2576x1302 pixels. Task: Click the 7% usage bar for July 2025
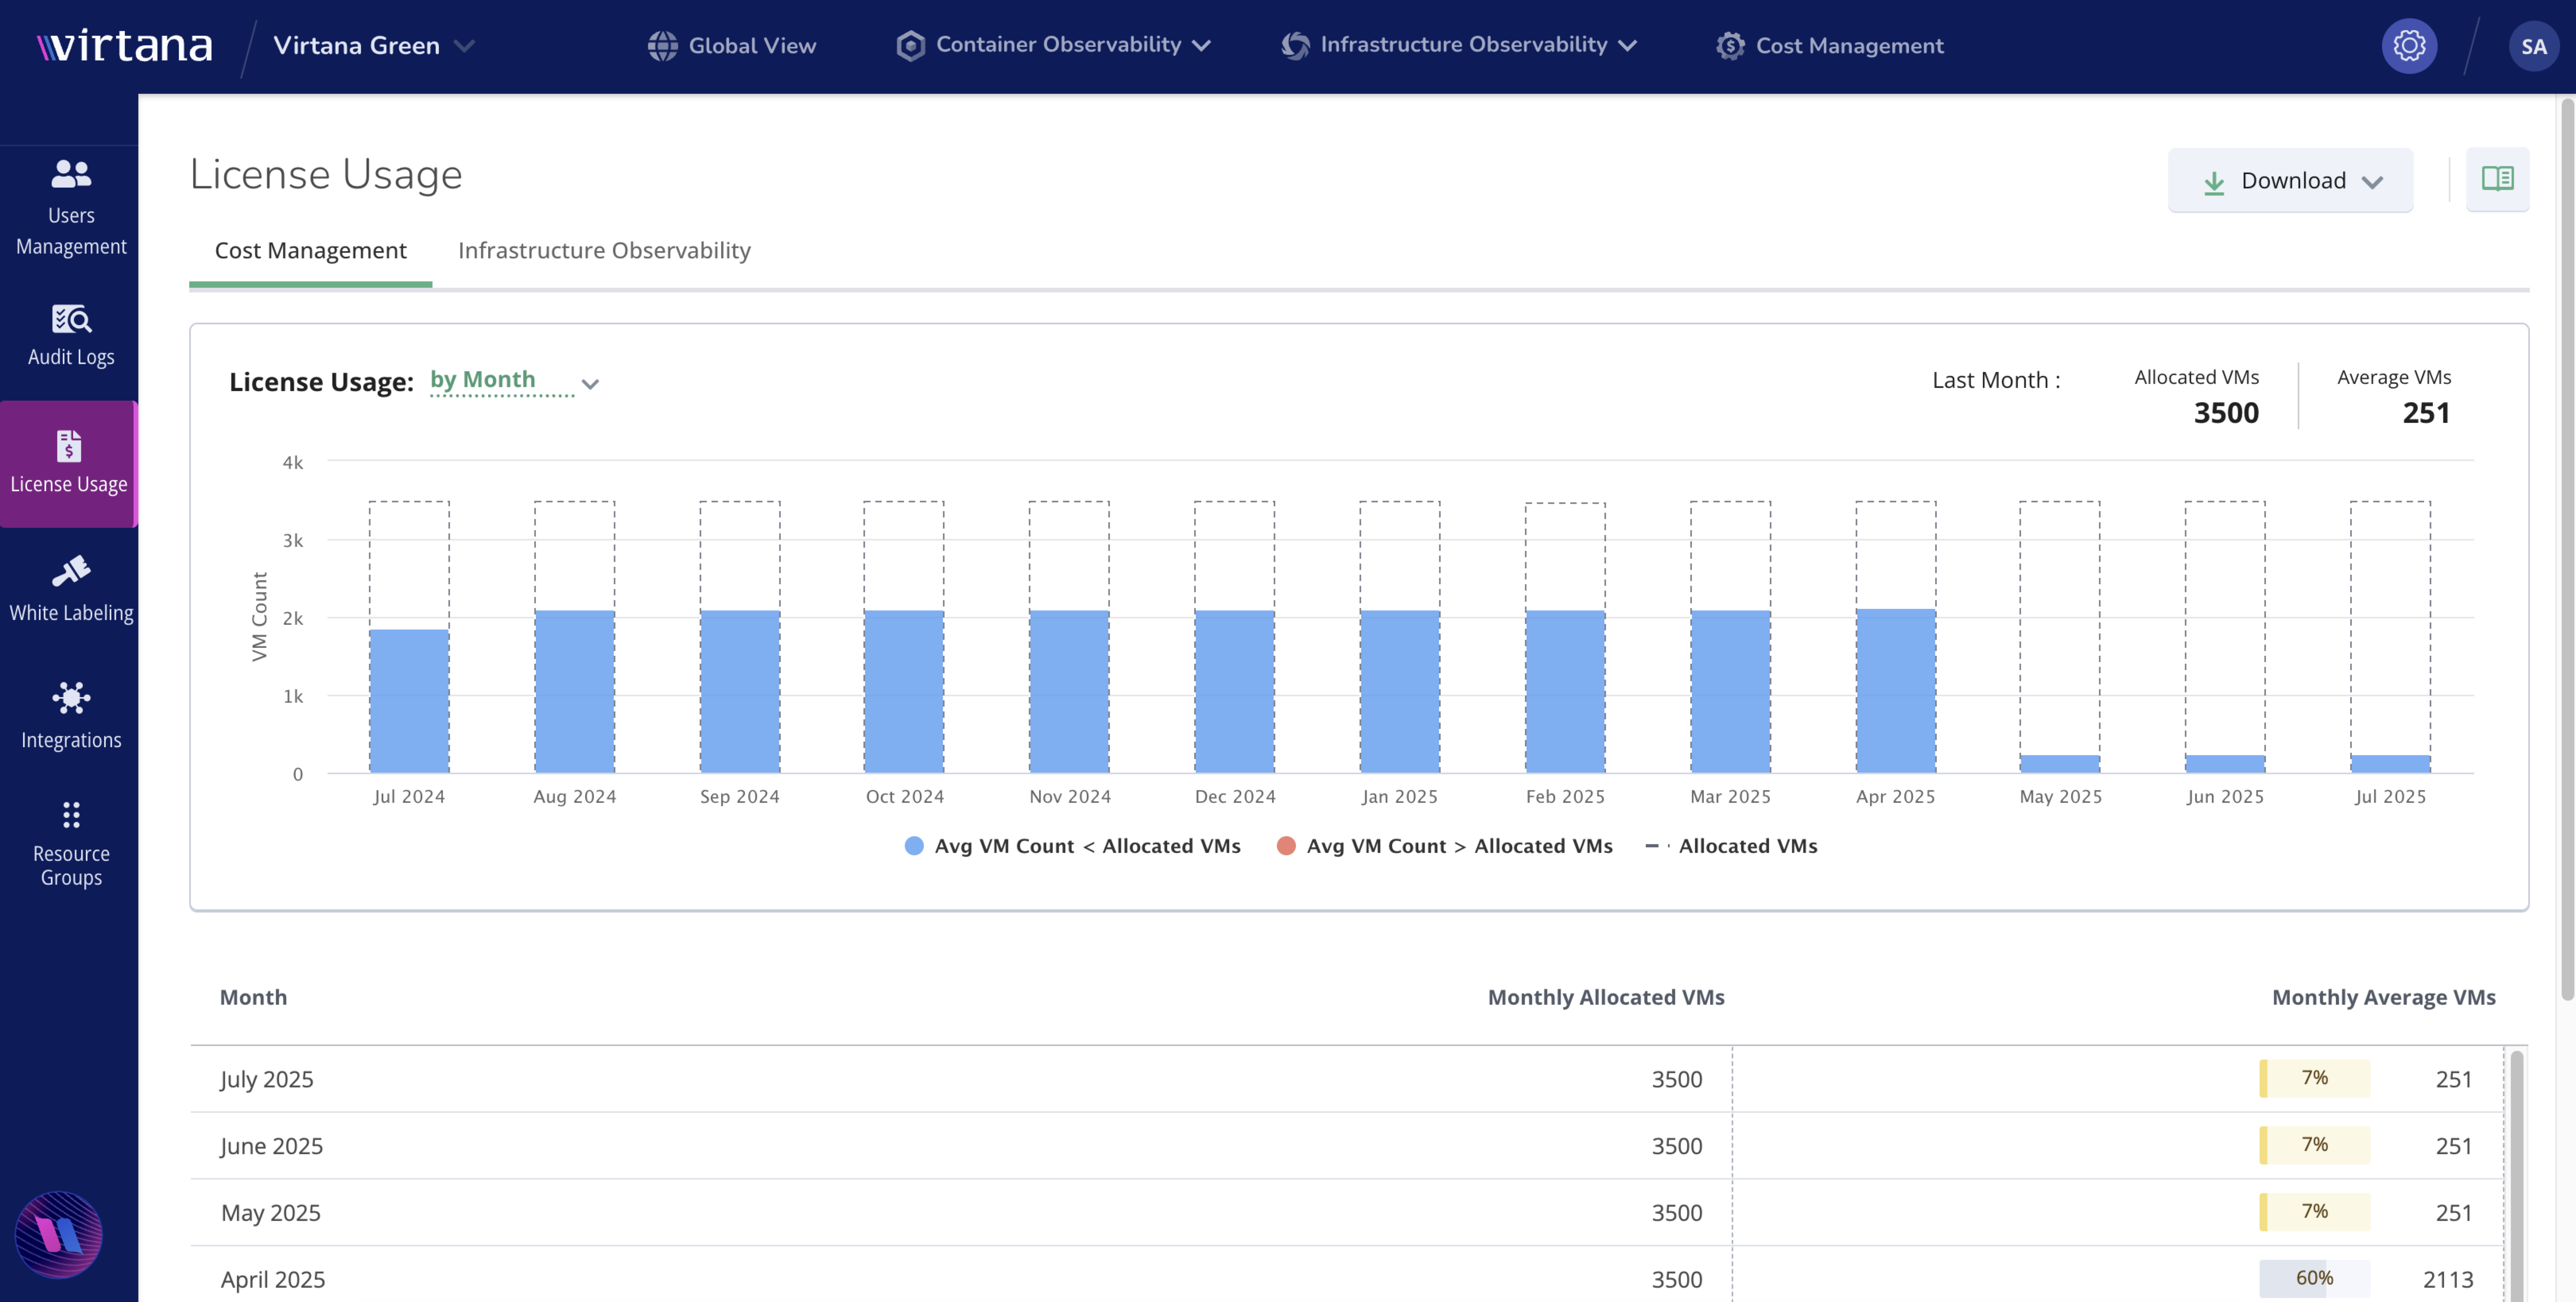(x=2314, y=1078)
